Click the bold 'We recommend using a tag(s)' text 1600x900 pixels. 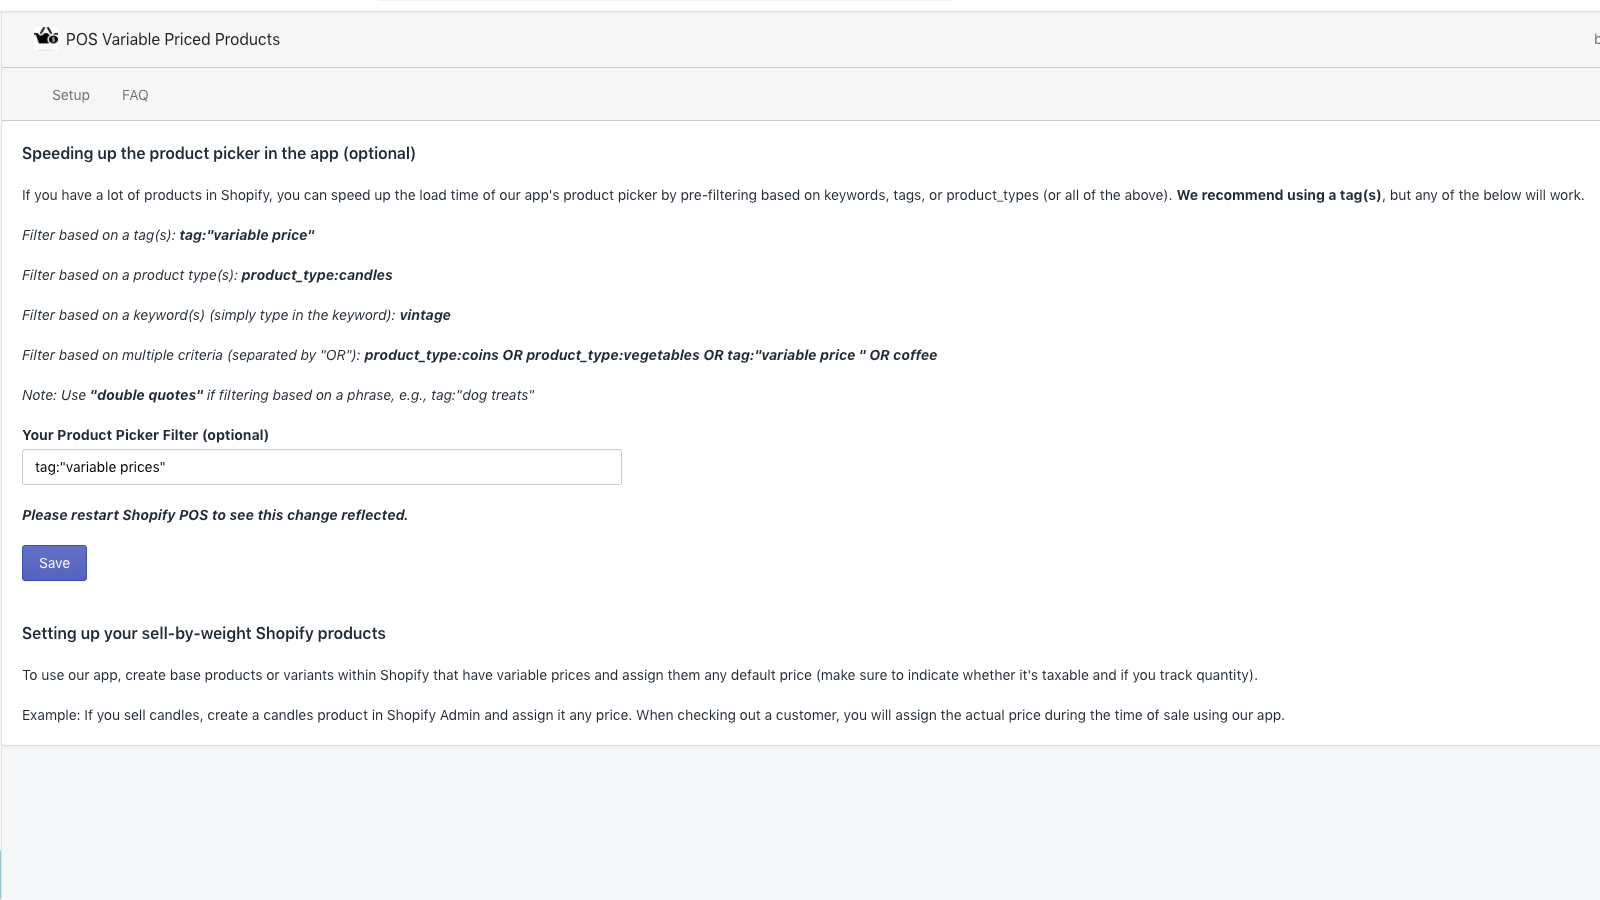1278,195
